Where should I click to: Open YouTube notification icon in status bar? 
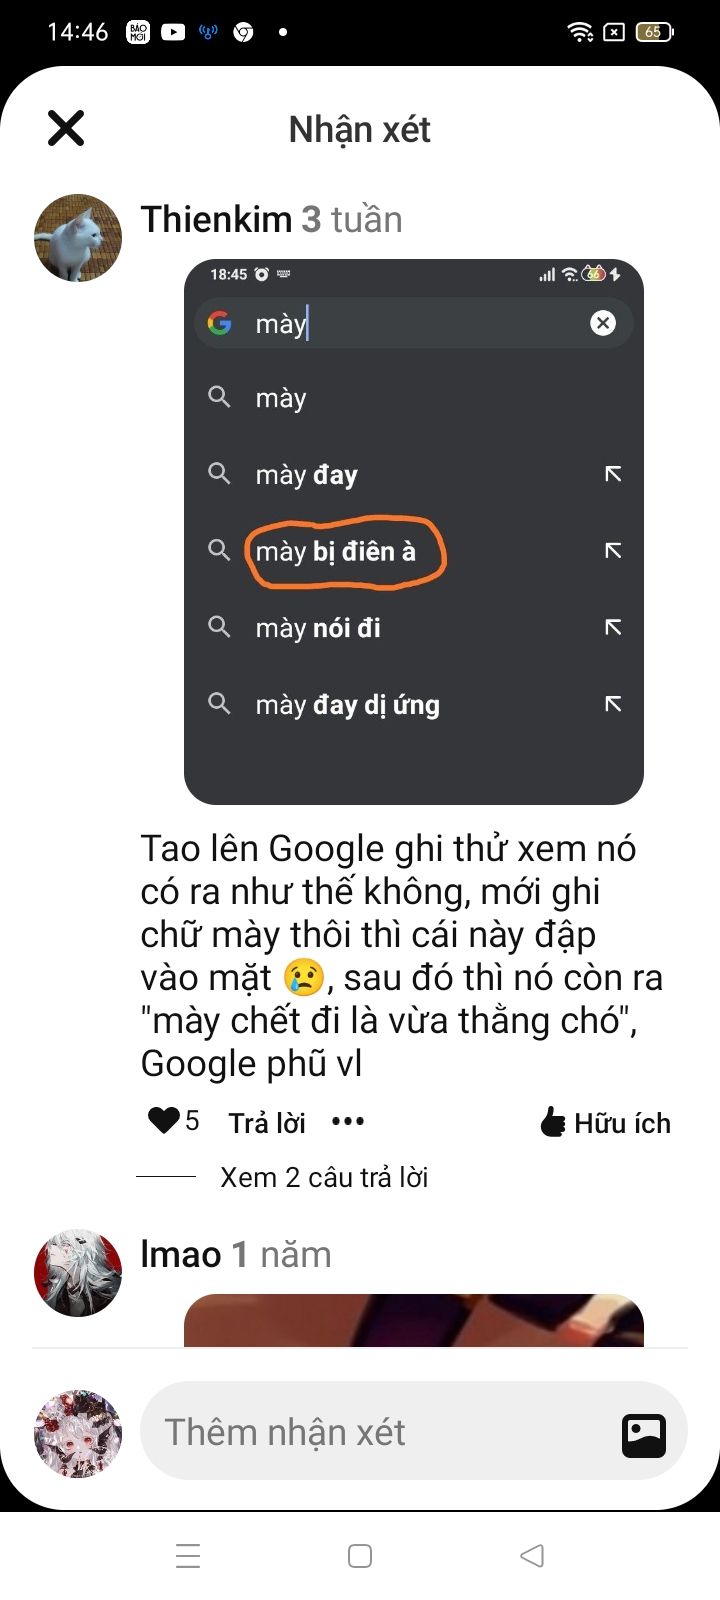pos(173,32)
